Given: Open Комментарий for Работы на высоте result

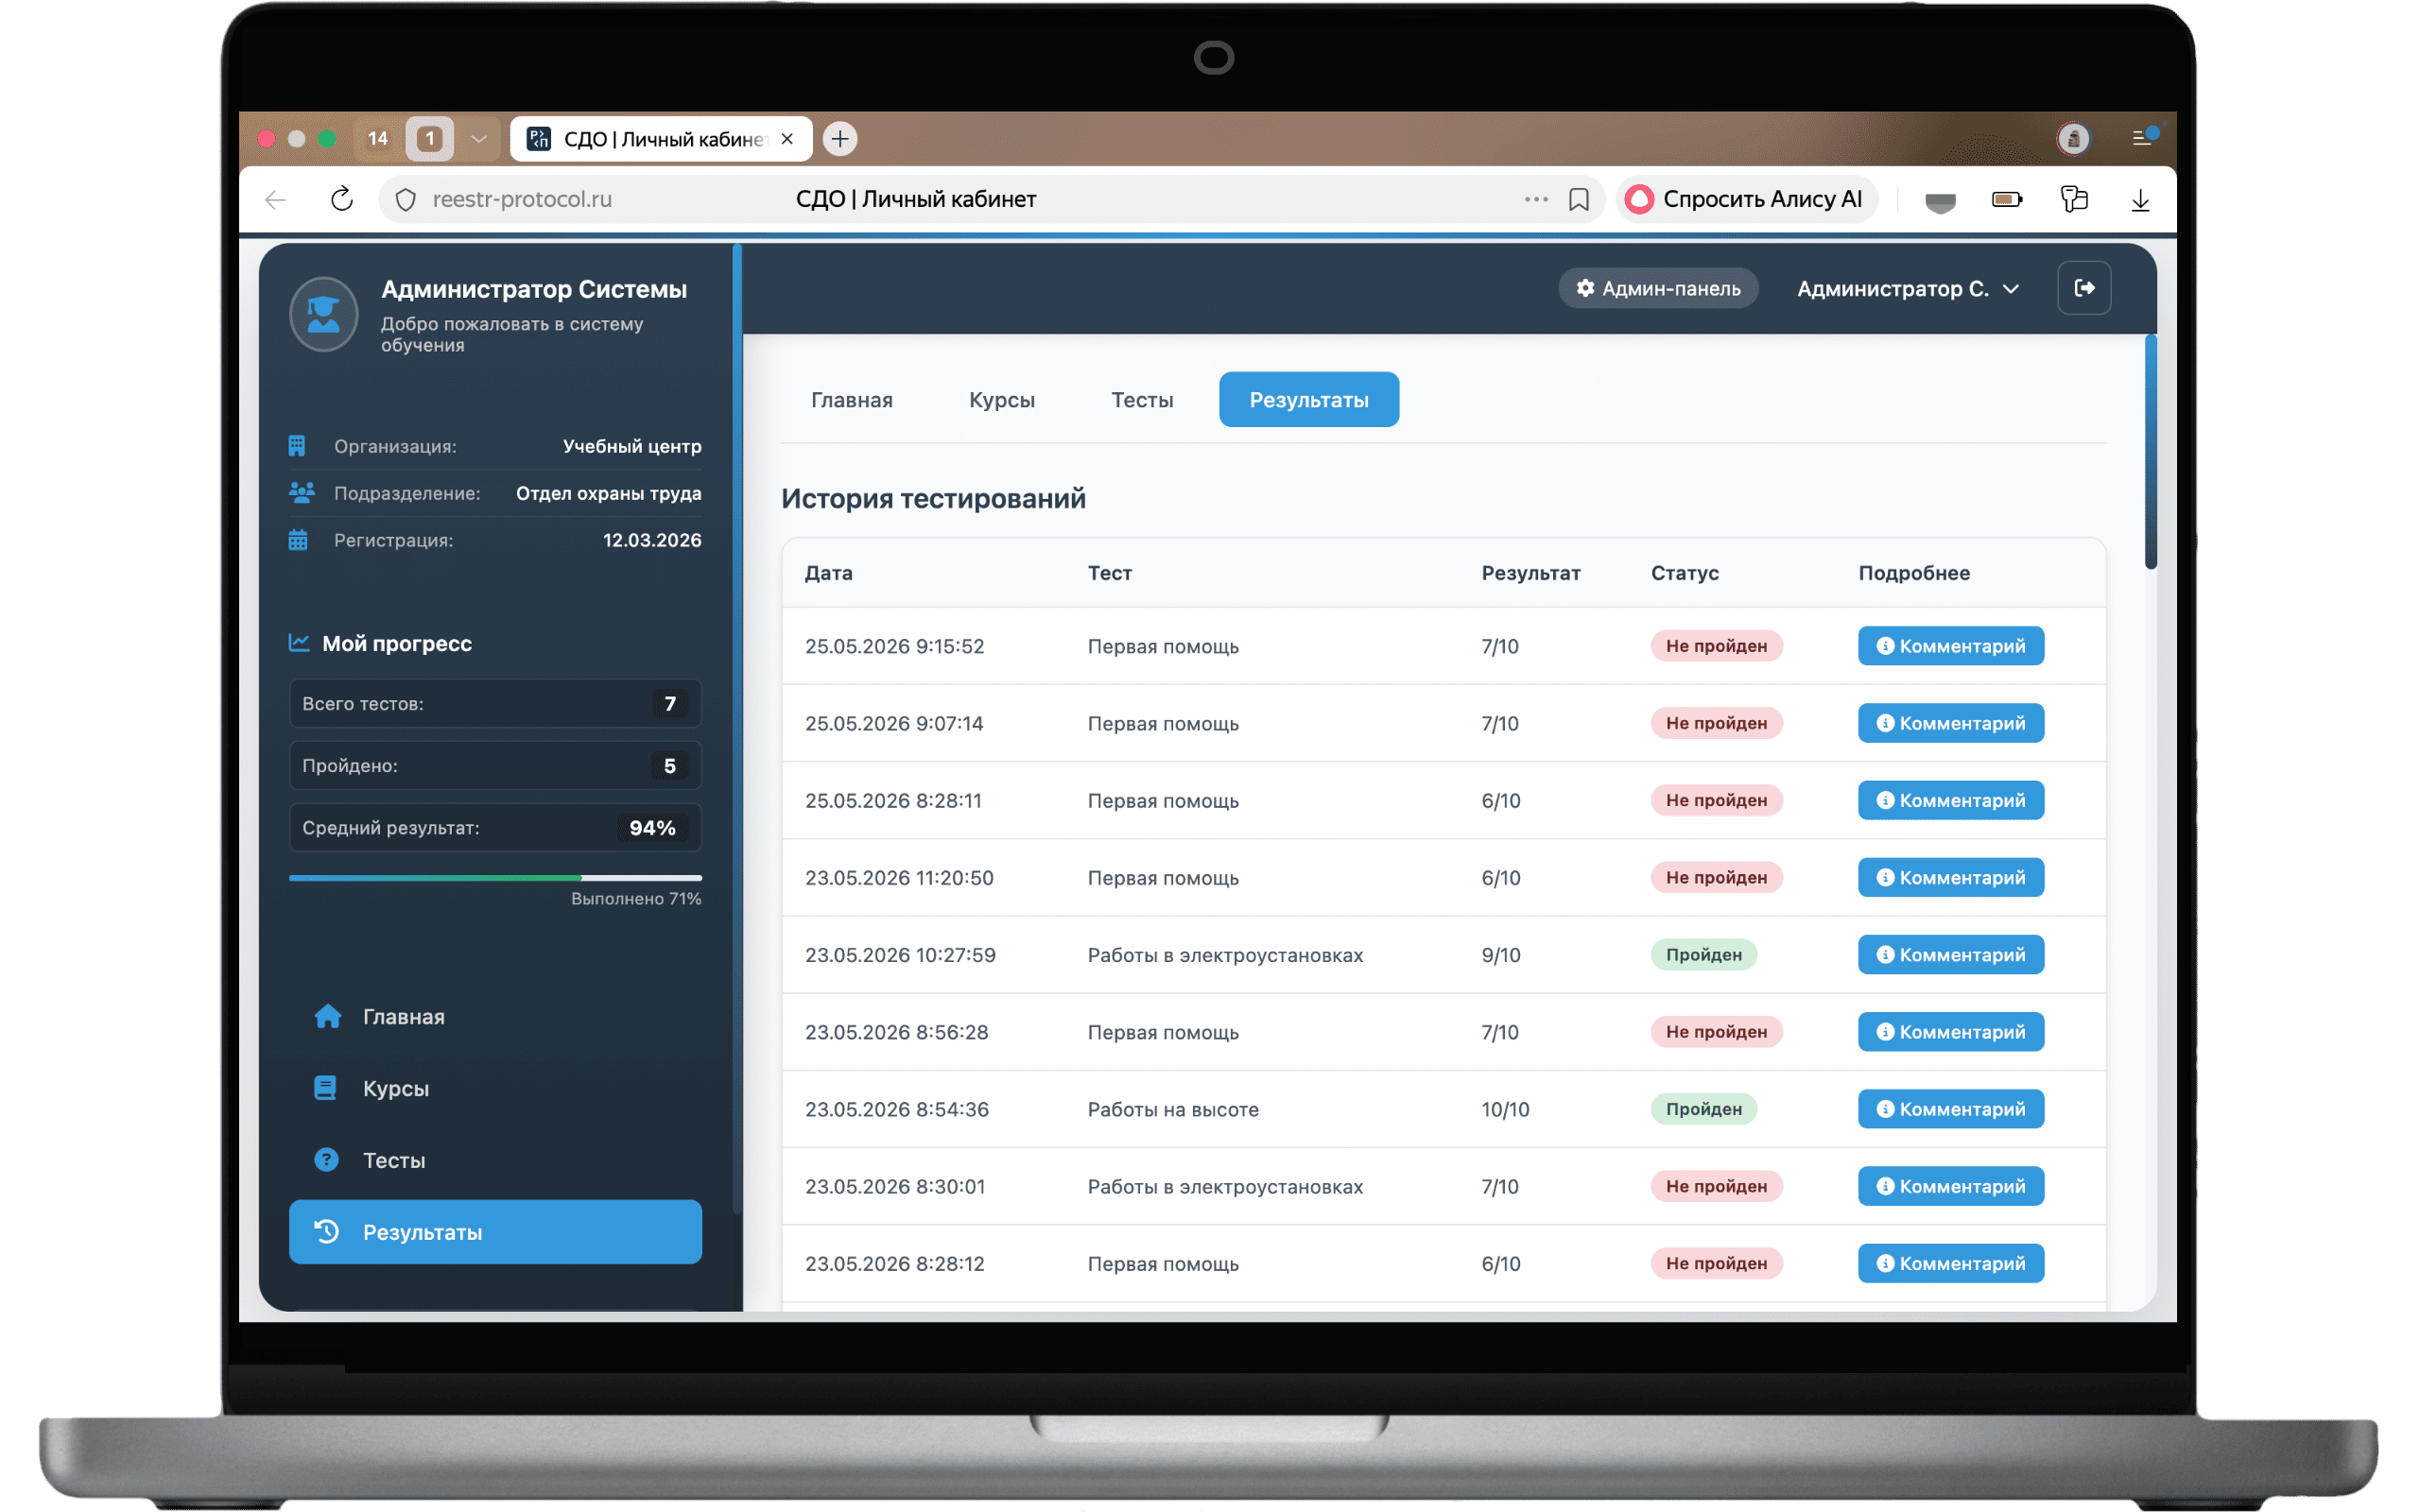Looking at the screenshot, I should (x=1950, y=1108).
